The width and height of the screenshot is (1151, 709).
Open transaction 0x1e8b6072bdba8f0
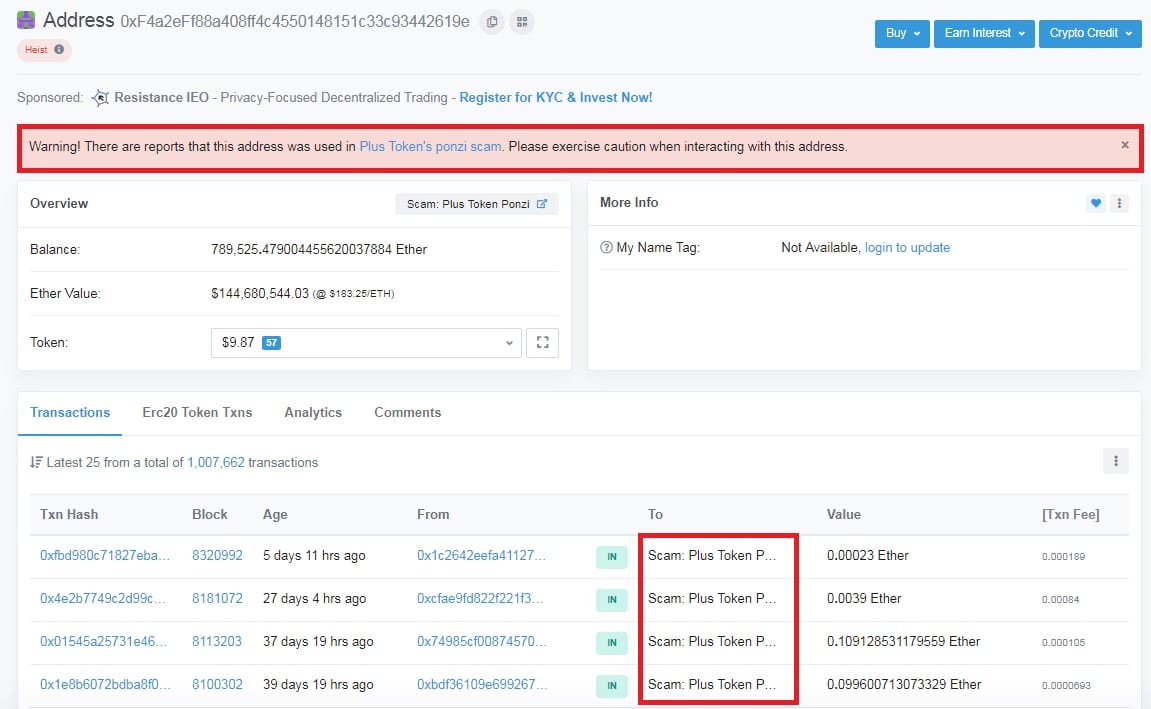105,684
